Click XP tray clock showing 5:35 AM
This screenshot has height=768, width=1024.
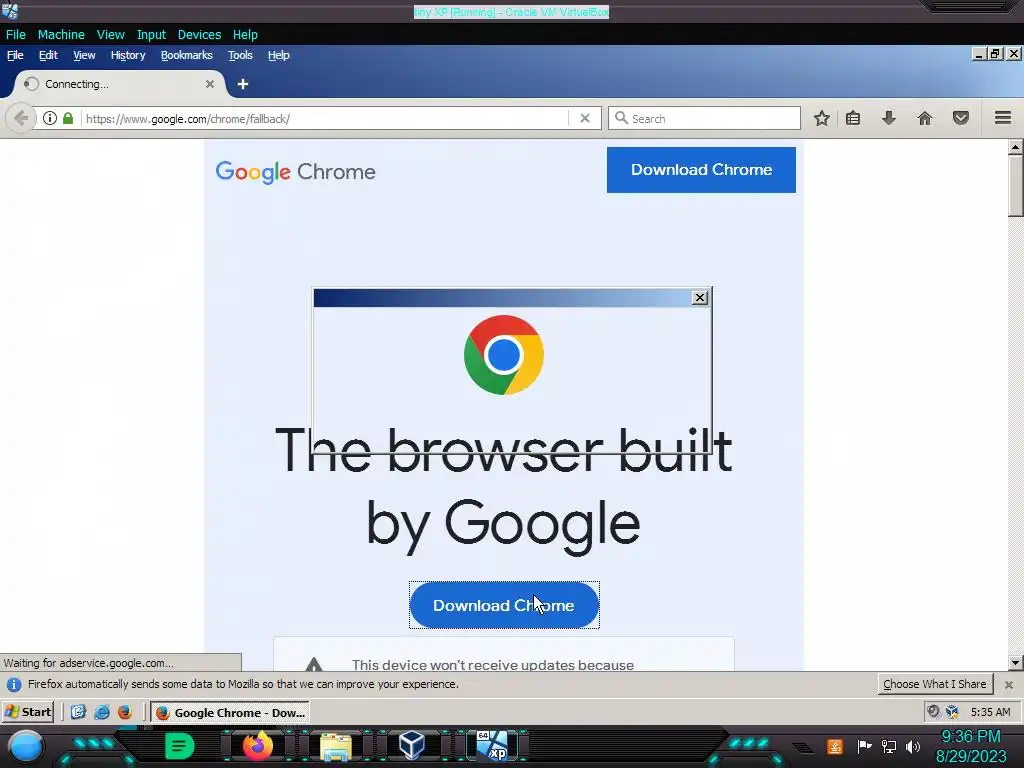coord(990,712)
